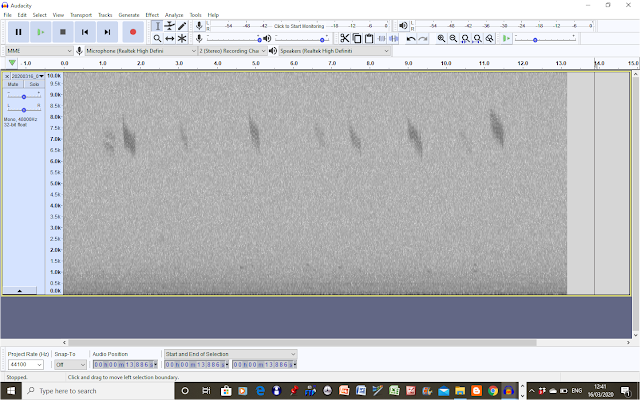Mute the audio track
Image resolution: width=640 pixels, height=400 pixels.
tap(13, 84)
